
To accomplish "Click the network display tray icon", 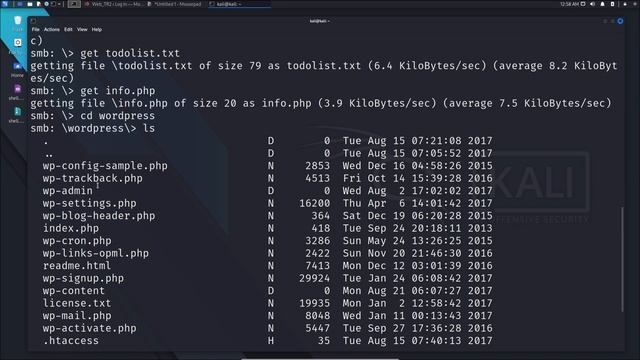I will tap(583, 4).
